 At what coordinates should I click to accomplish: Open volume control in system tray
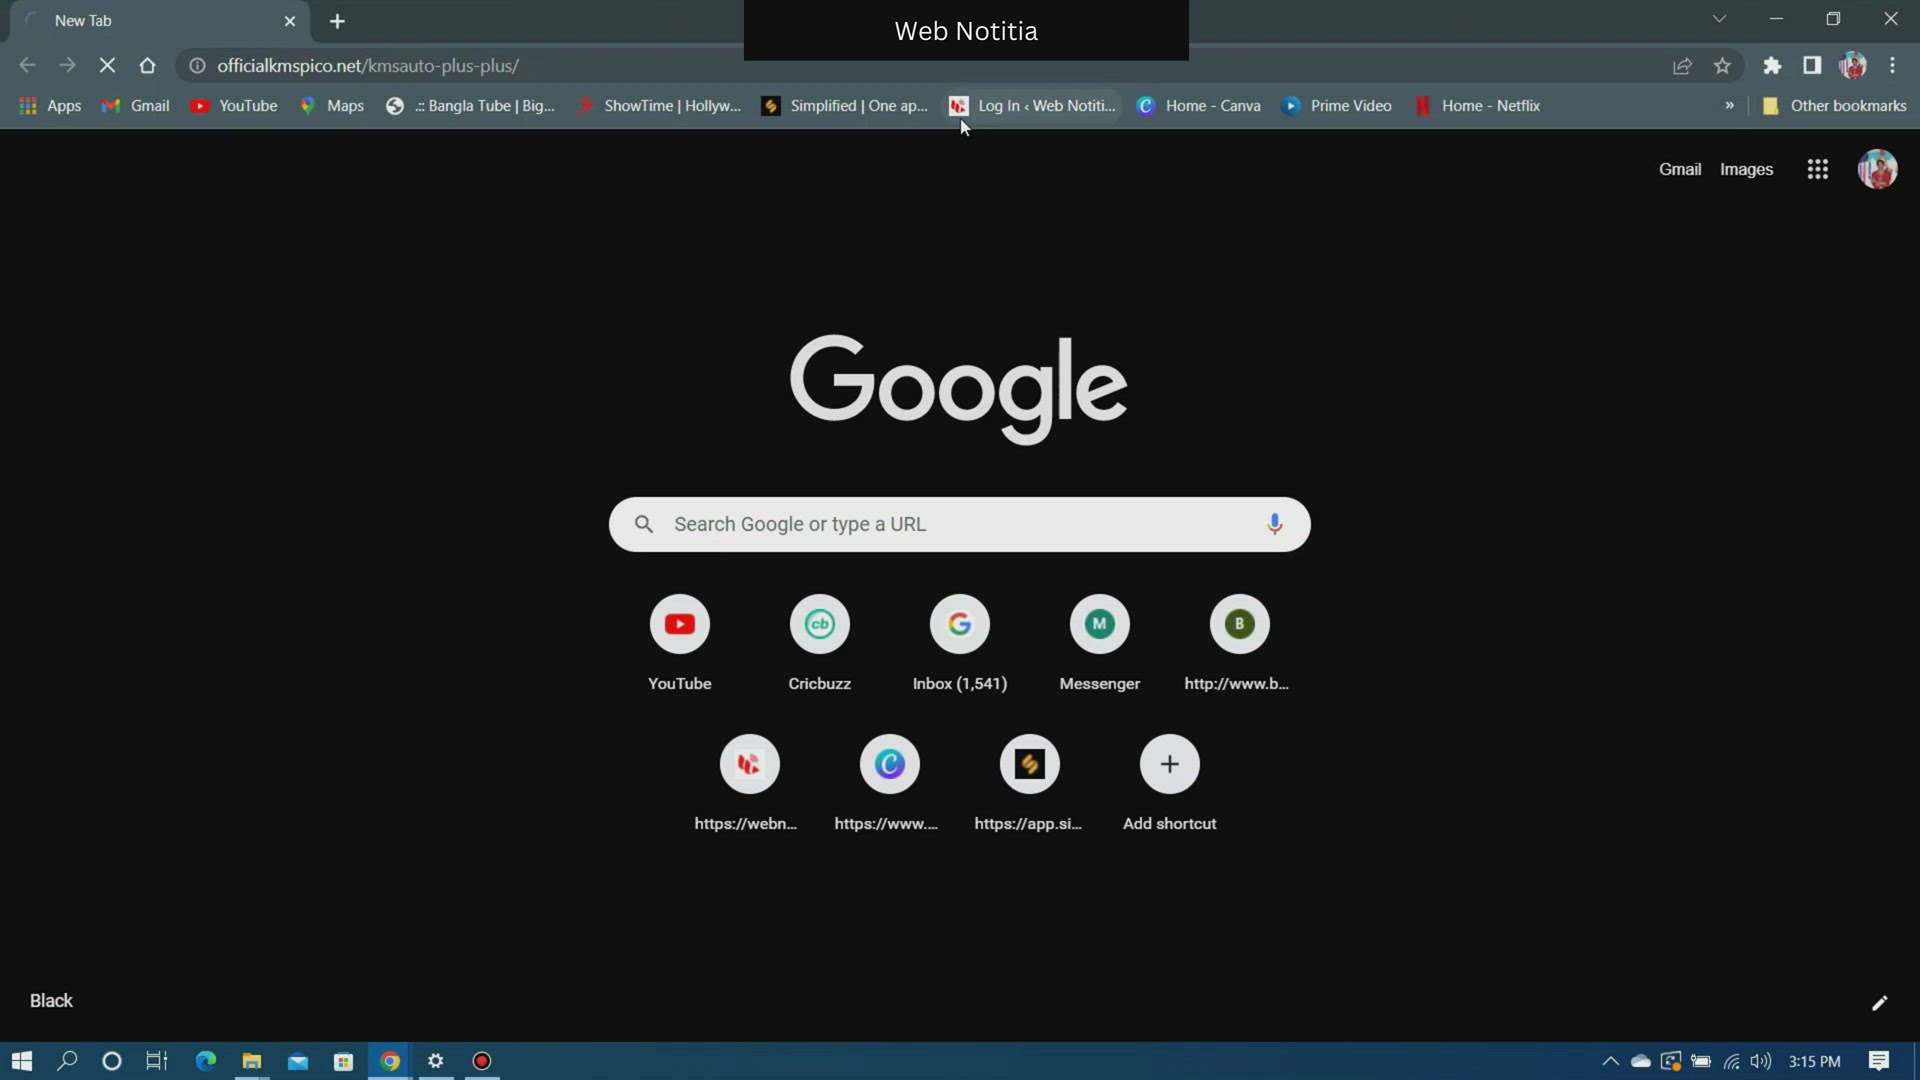[1761, 1061]
